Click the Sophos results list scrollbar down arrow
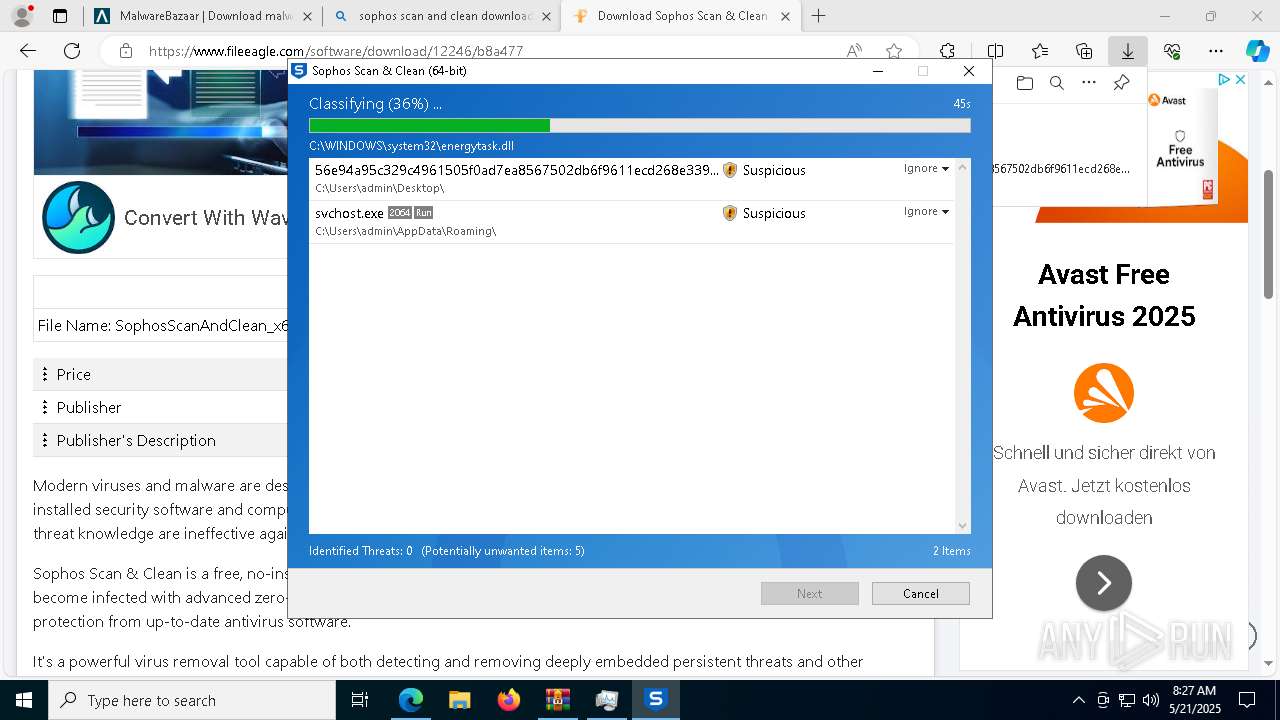 [962, 526]
